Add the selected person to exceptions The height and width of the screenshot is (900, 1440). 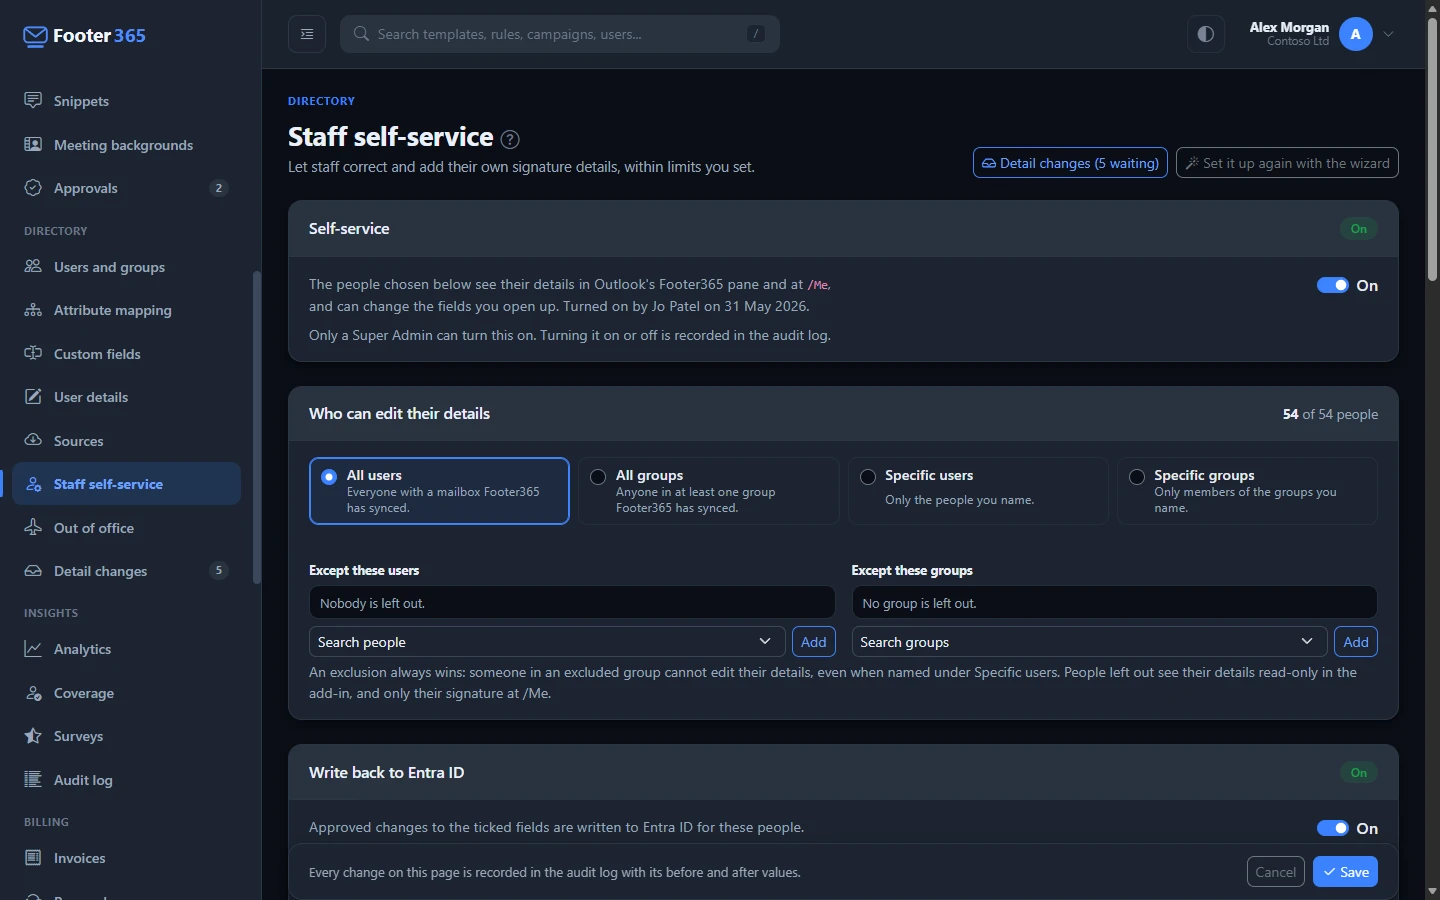(814, 642)
